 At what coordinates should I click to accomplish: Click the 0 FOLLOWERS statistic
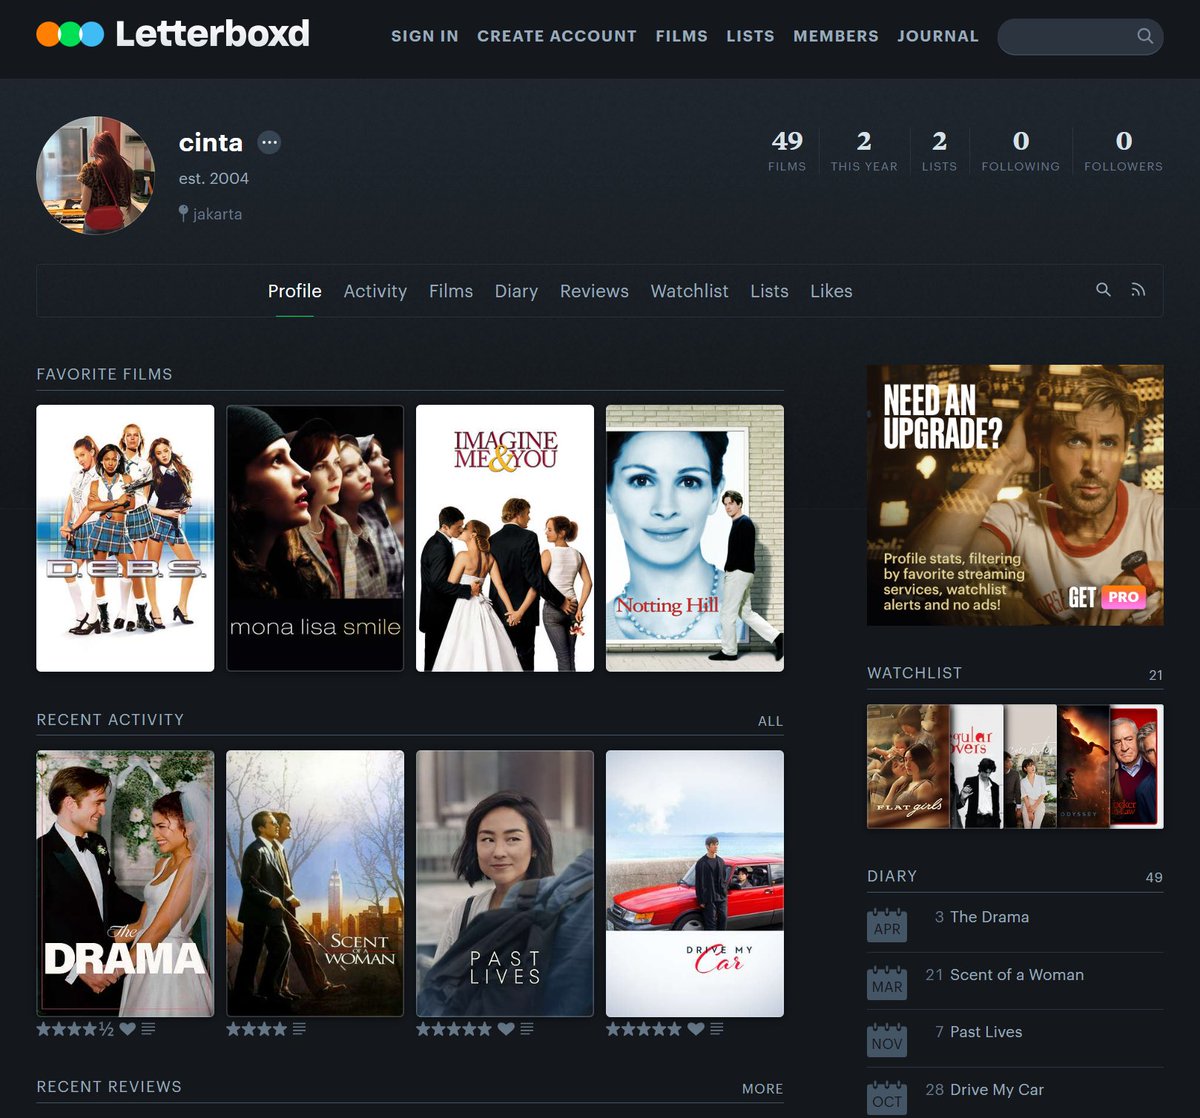[x=1124, y=151]
